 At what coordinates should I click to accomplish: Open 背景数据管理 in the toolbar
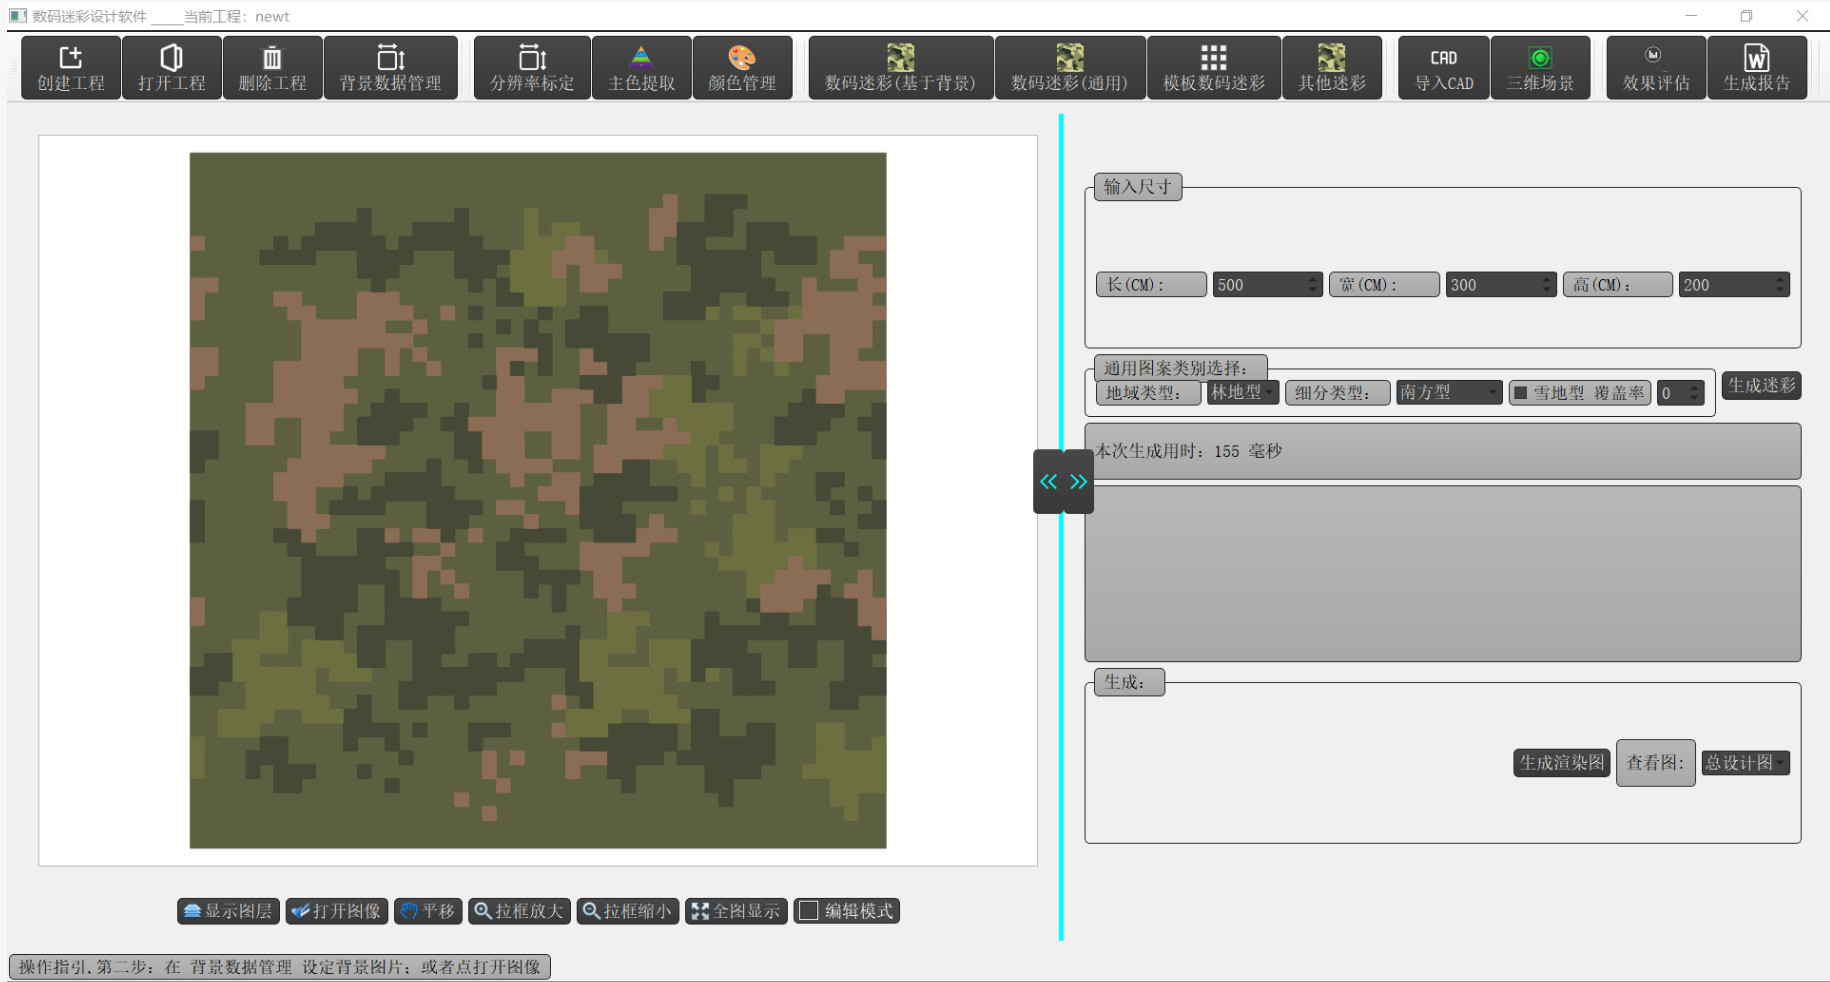(391, 67)
